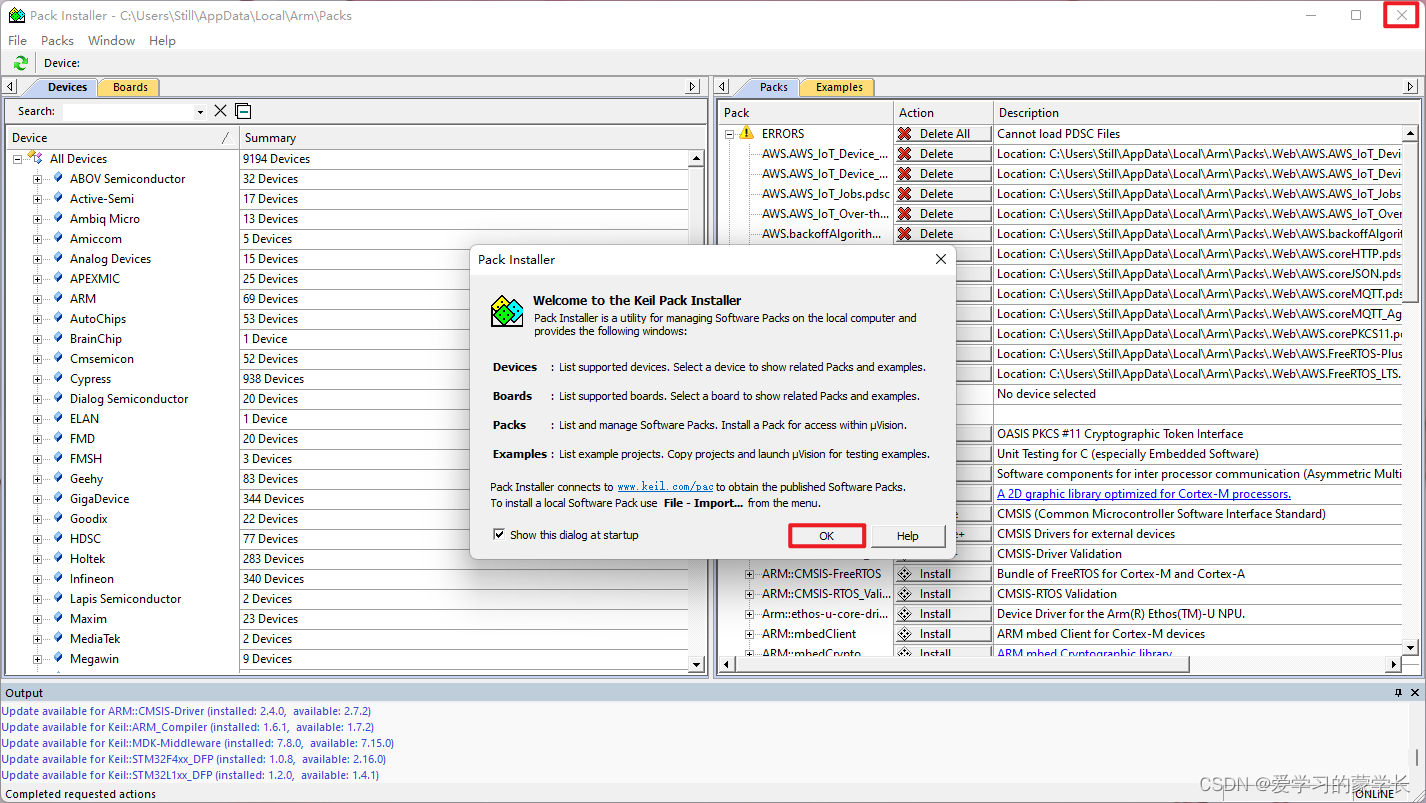Switch to the Boards tab
This screenshot has height=803, width=1426.
pyautogui.click(x=130, y=87)
